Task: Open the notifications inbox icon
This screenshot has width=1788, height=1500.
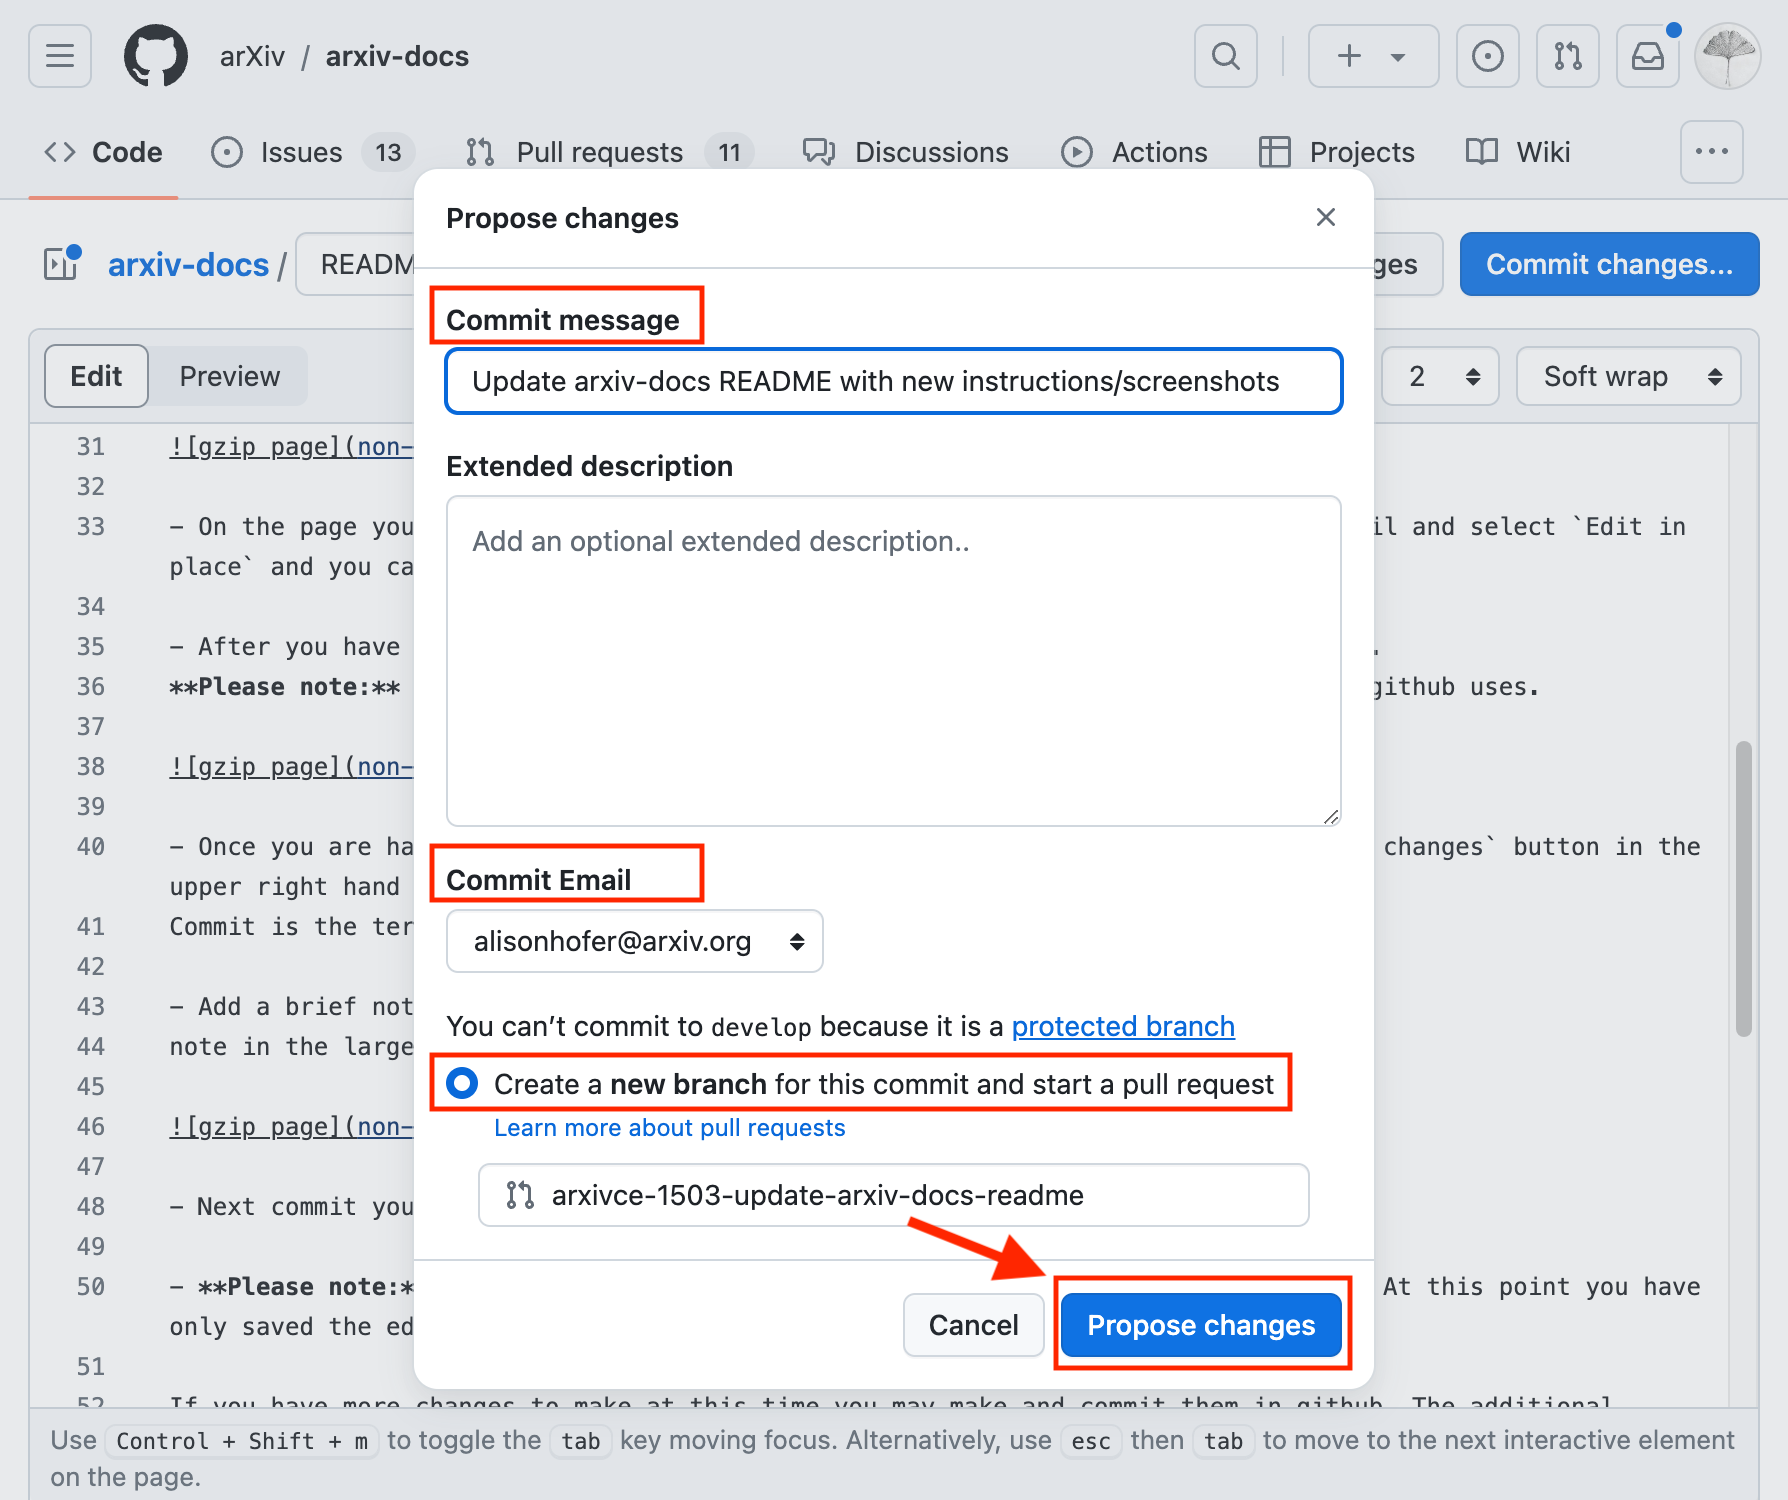Action: coord(1647,56)
